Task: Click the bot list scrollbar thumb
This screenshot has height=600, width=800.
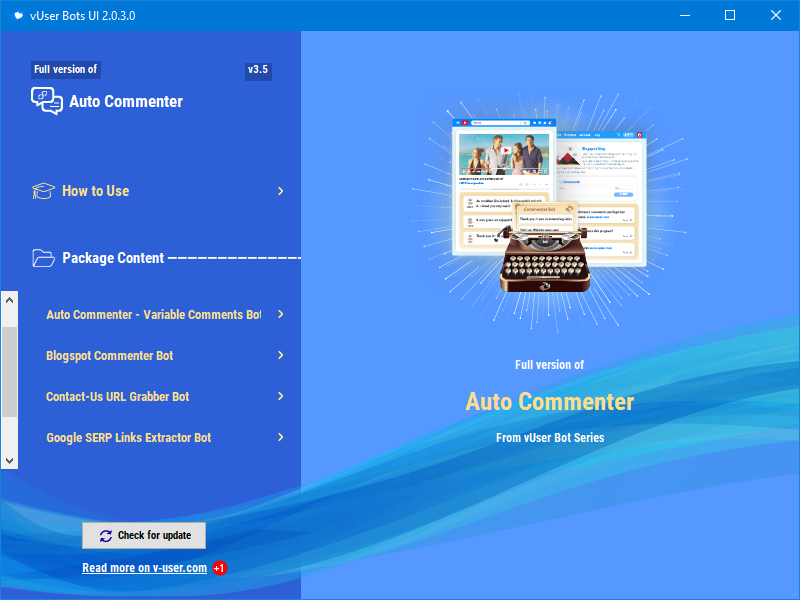Action: click(9, 372)
